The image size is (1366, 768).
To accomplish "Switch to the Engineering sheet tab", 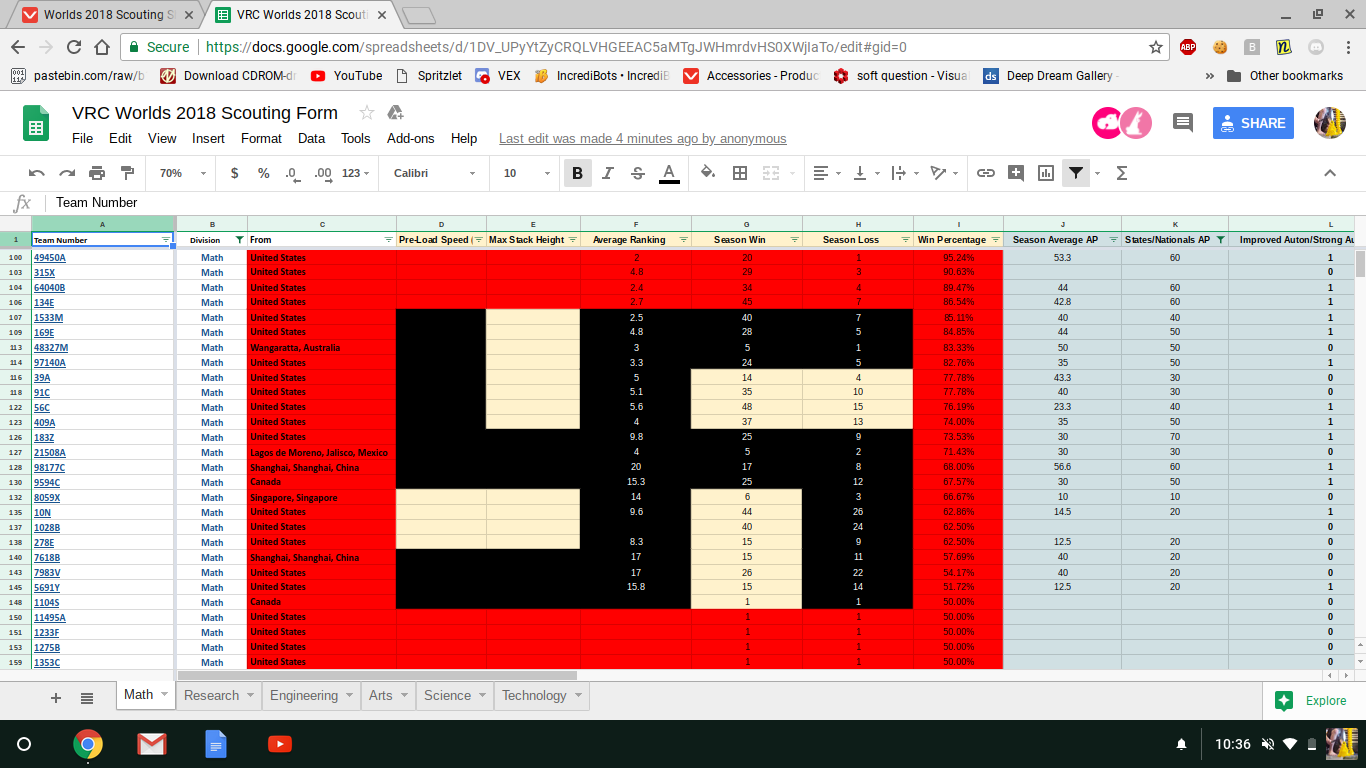I will click(x=306, y=695).
